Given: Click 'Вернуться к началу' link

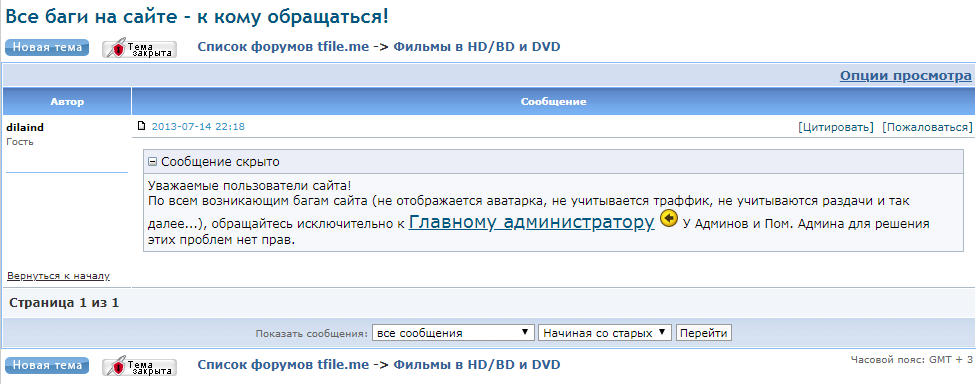Looking at the screenshot, I should pyautogui.click(x=59, y=276).
